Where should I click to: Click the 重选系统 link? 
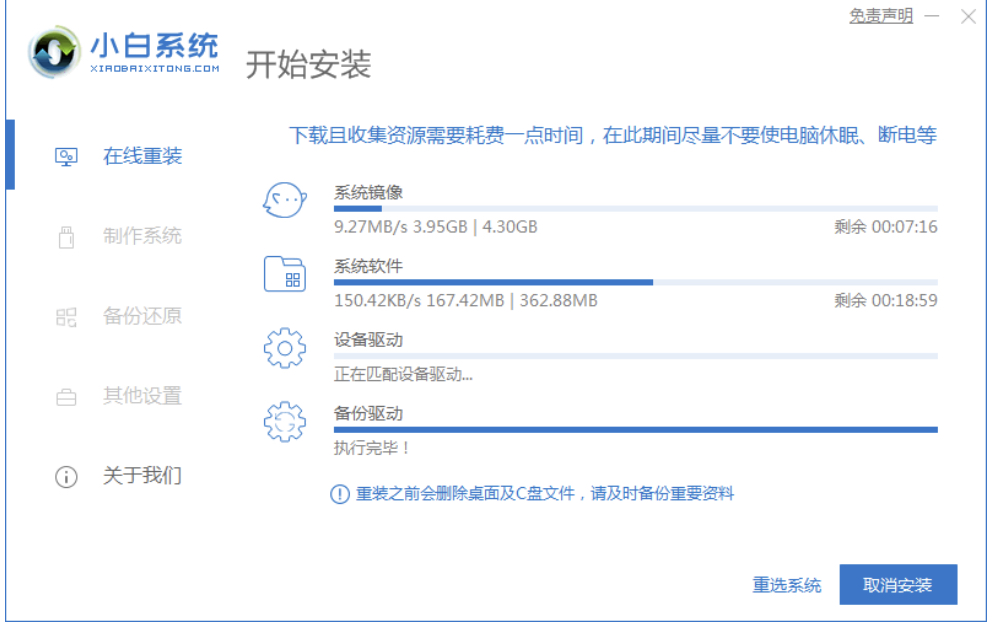tap(787, 585)
